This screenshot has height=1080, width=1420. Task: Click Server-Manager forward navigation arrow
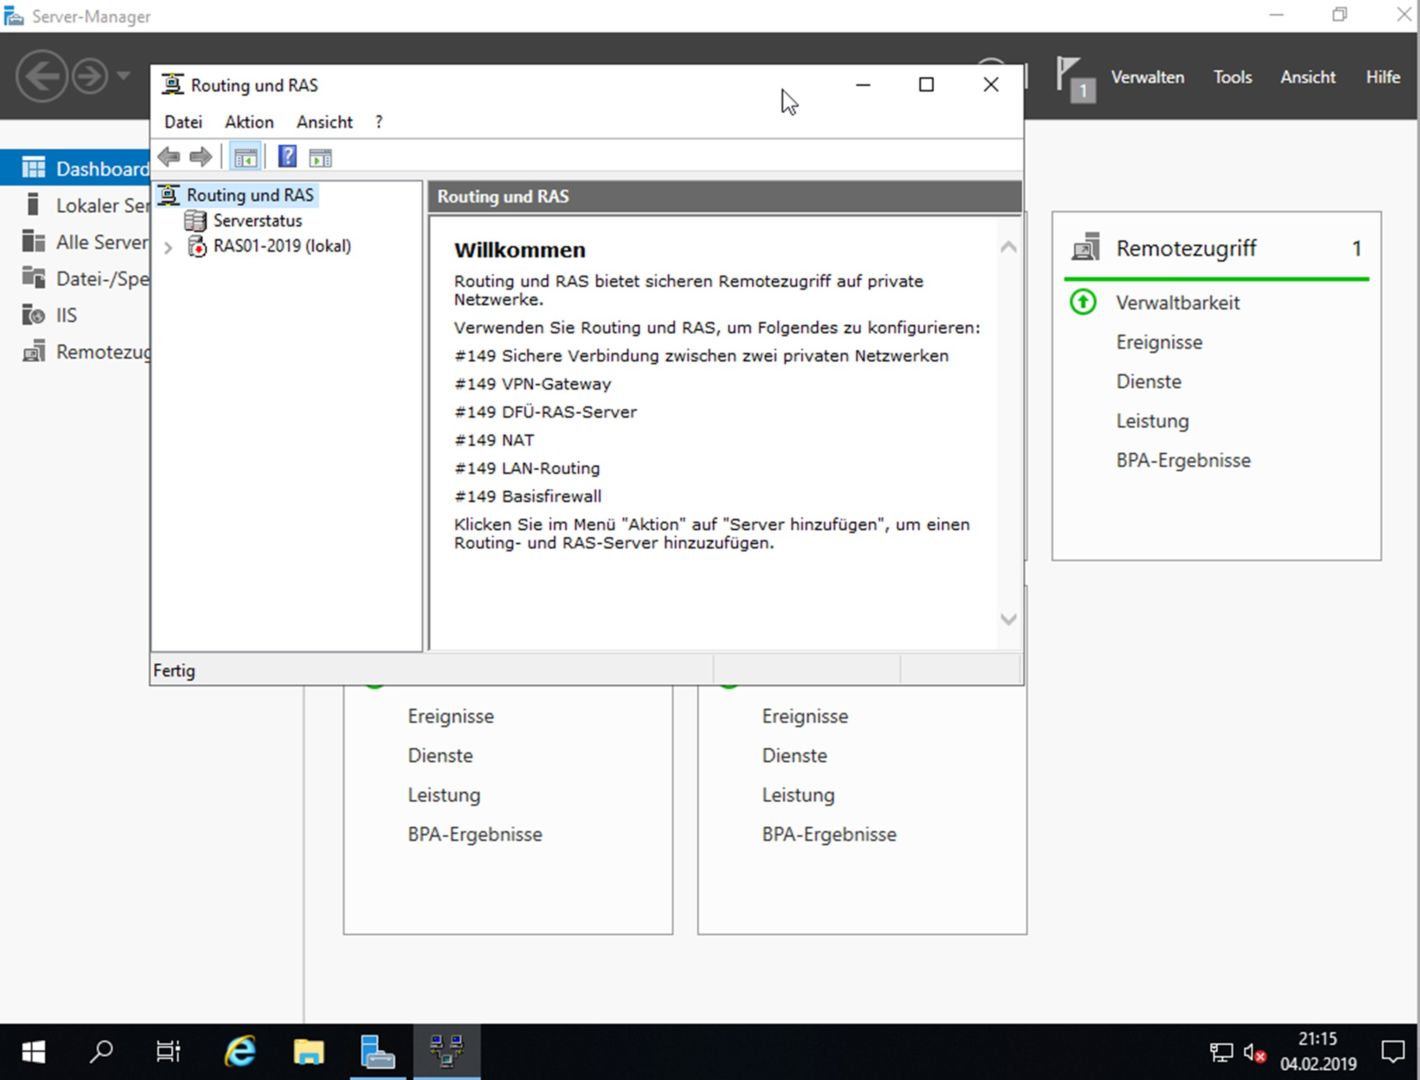[90, 76]
